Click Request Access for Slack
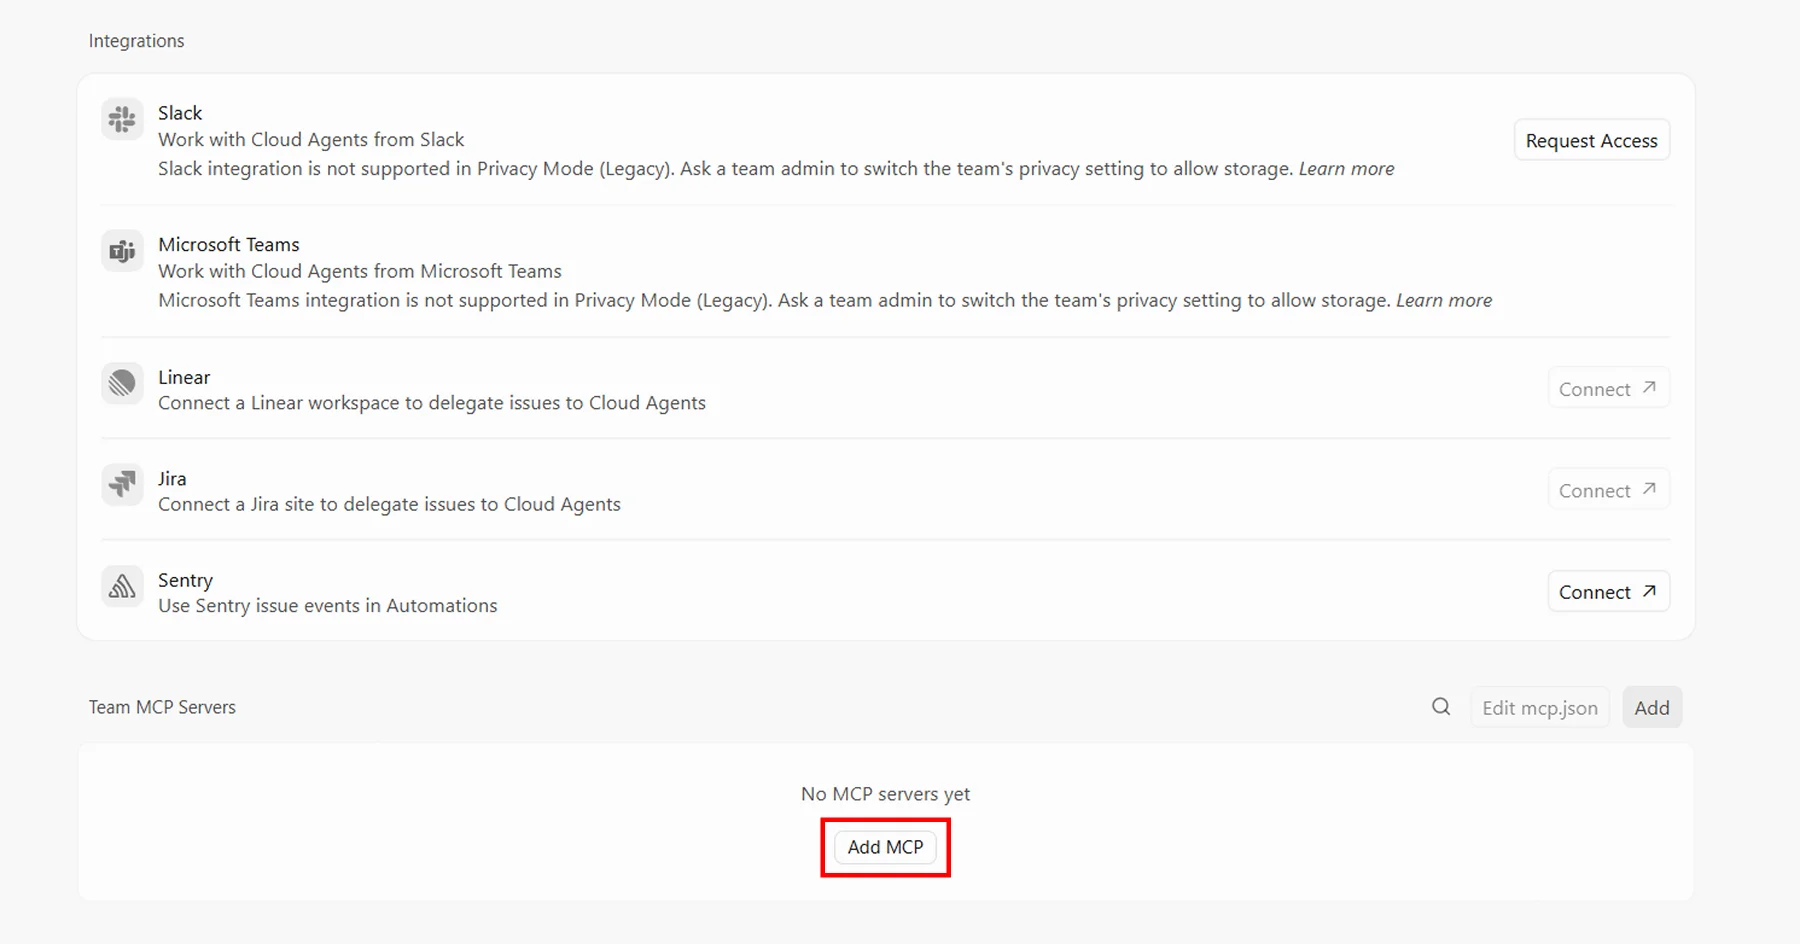The image size is (1800, 945). (x=1591, y=141)
